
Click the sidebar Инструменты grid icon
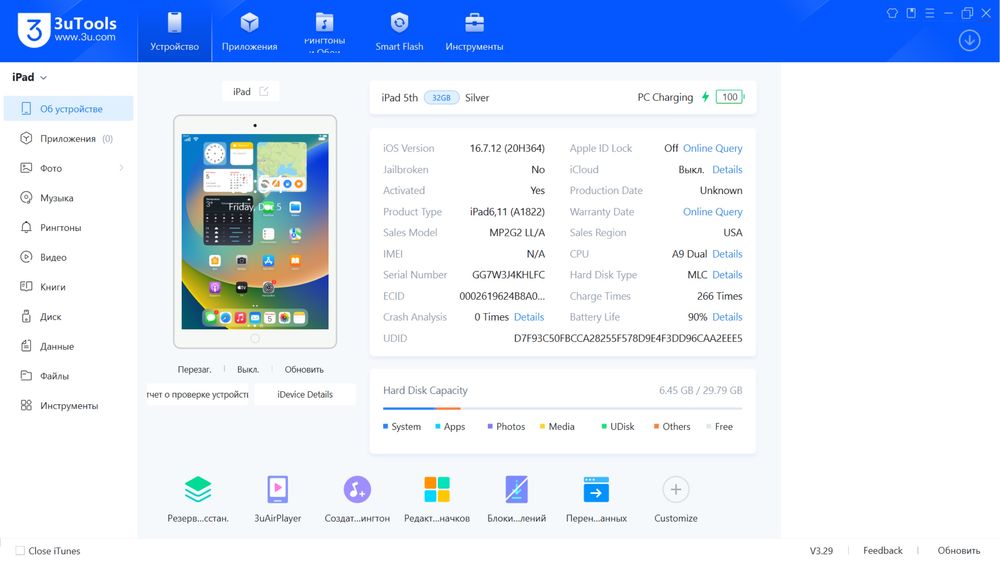26,405
